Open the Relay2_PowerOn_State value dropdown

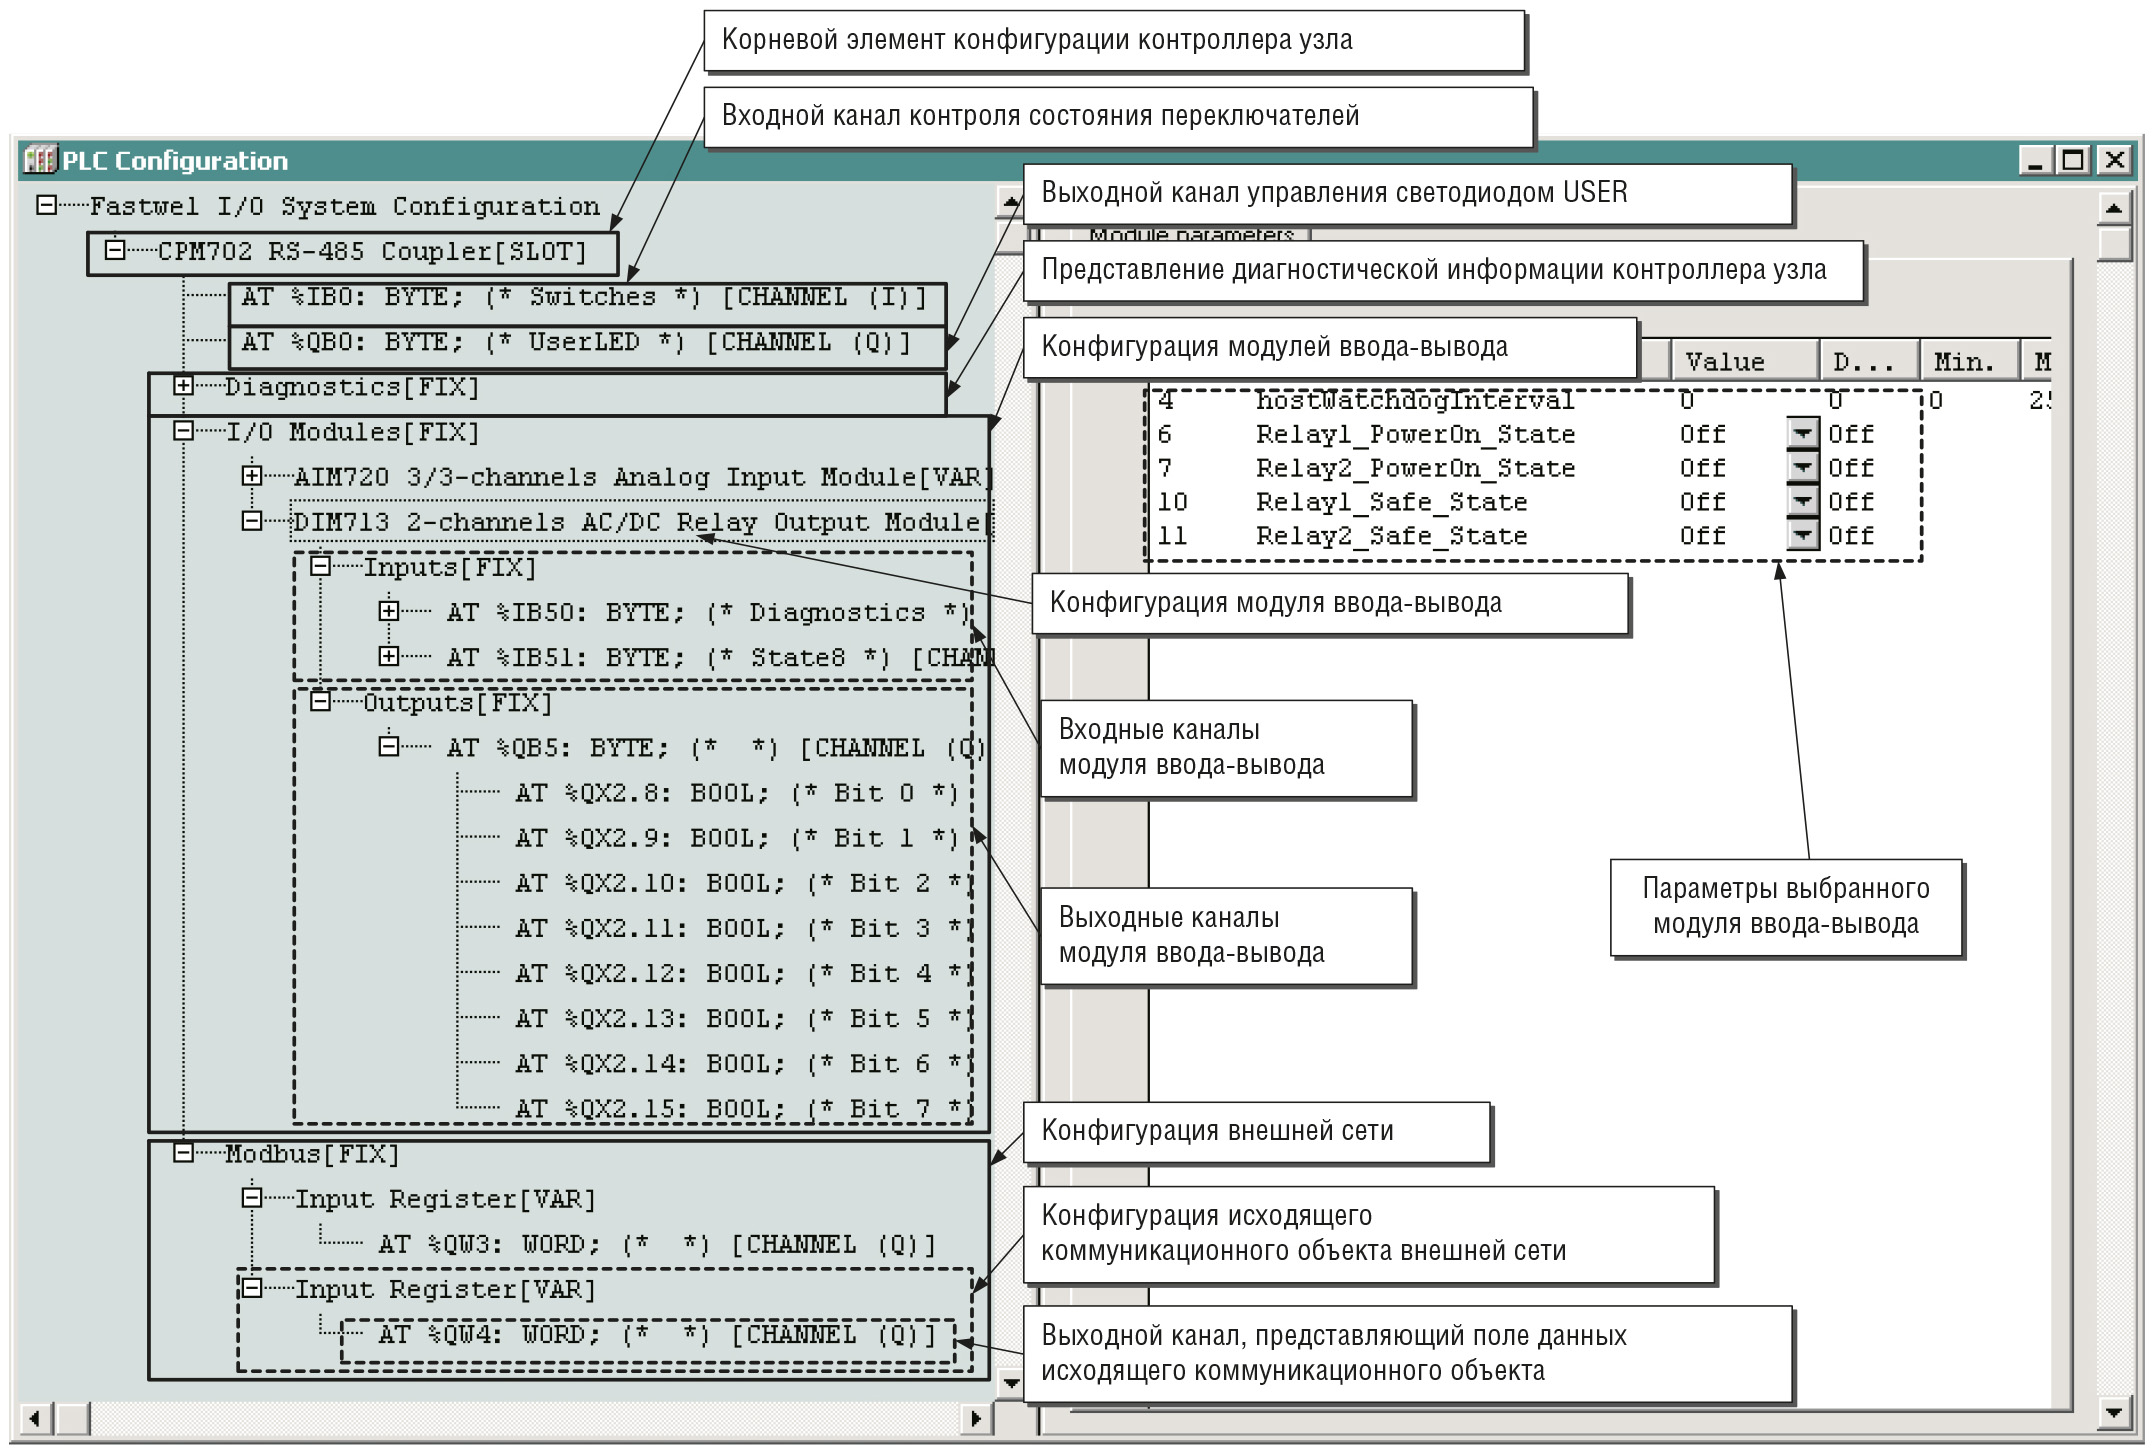[x=1802, y=468]
